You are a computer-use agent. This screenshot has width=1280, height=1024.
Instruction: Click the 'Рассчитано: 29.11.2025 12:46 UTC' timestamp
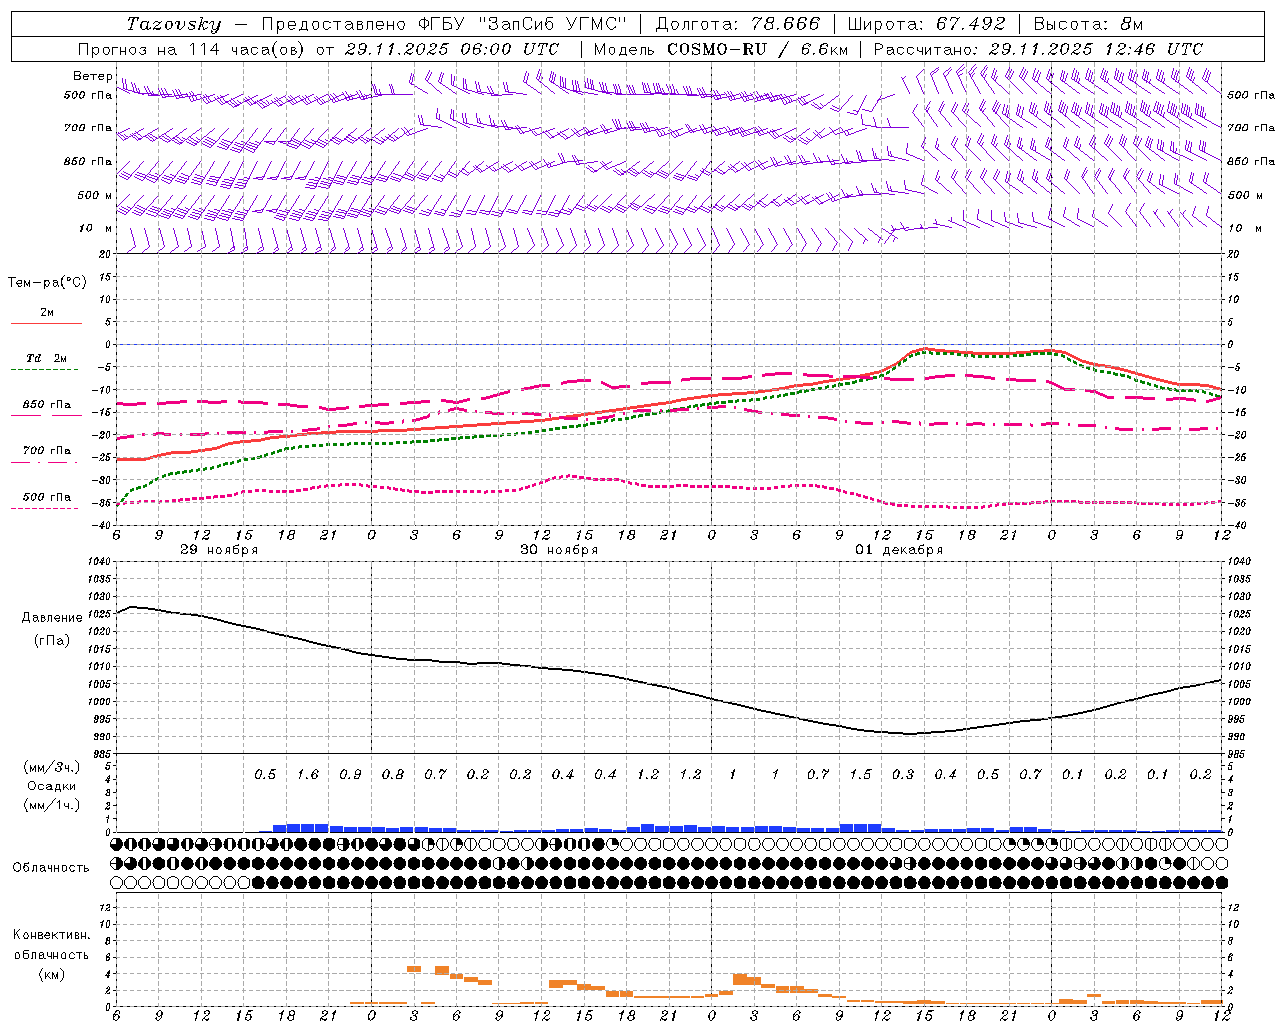(x=1038, y=49)
